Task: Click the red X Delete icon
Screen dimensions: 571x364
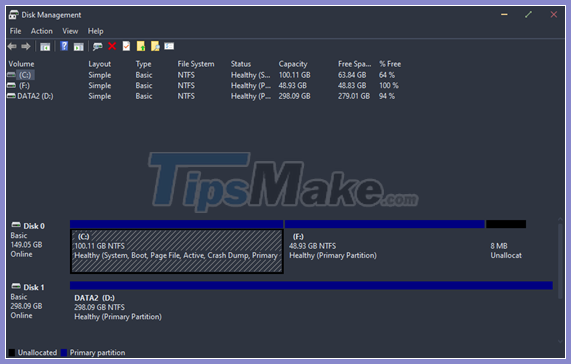Action: 112,46
